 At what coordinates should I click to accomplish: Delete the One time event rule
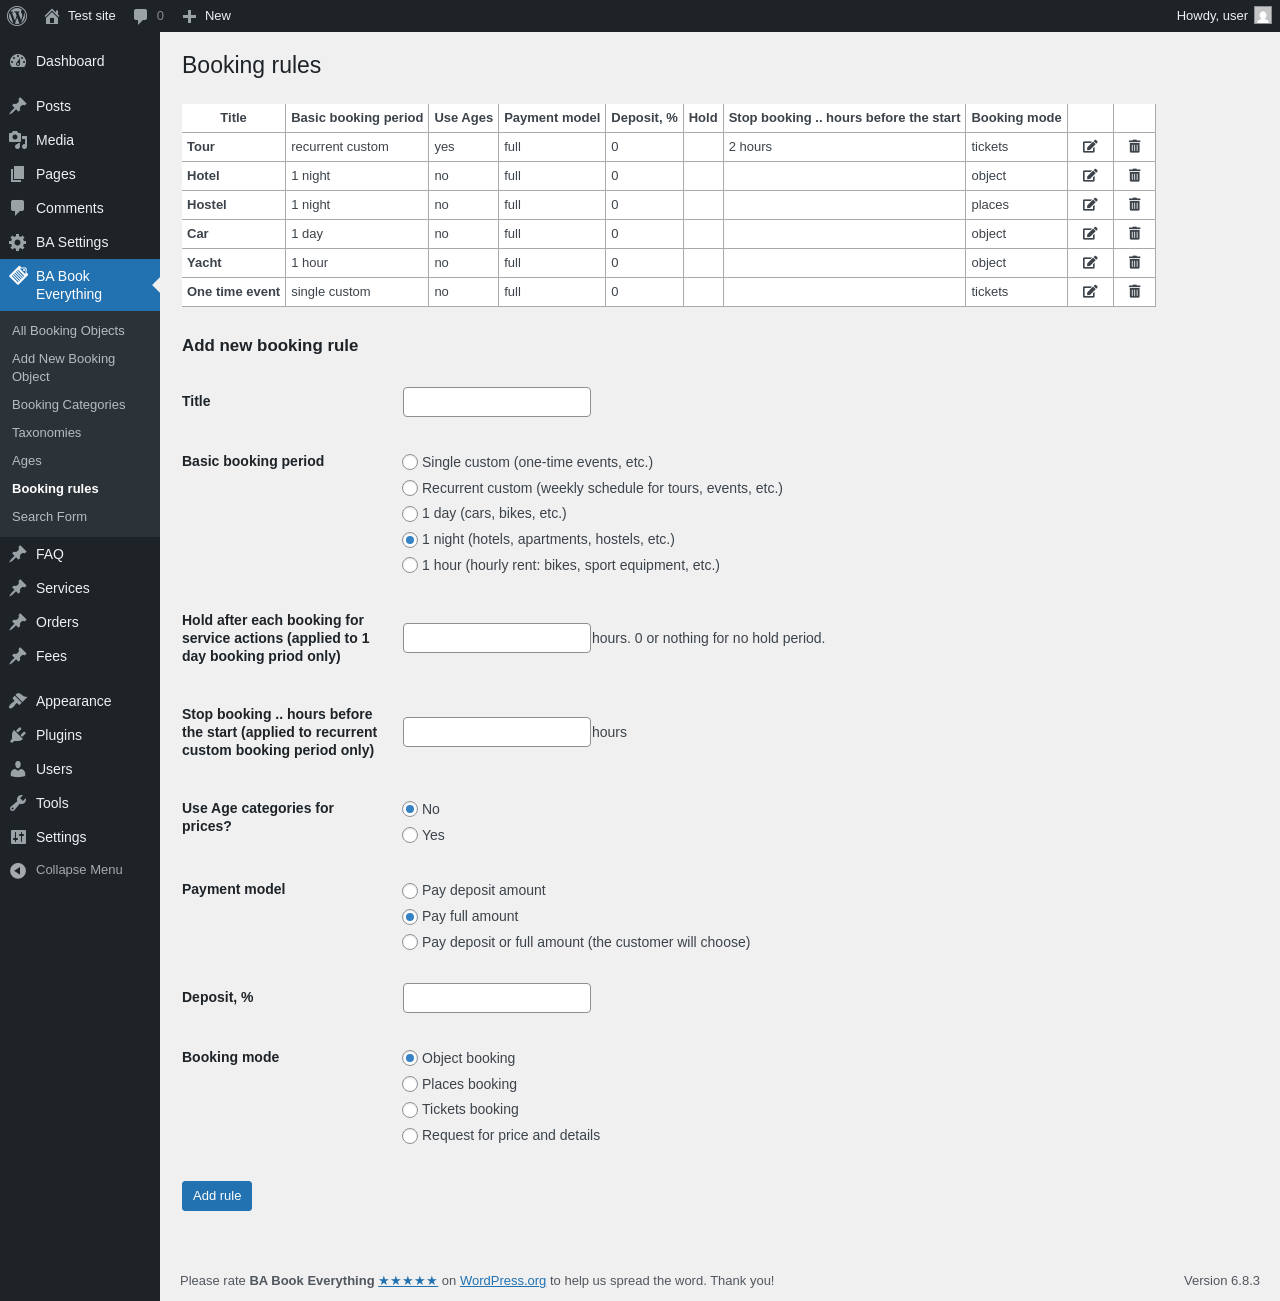click(x=1134, y=292)
